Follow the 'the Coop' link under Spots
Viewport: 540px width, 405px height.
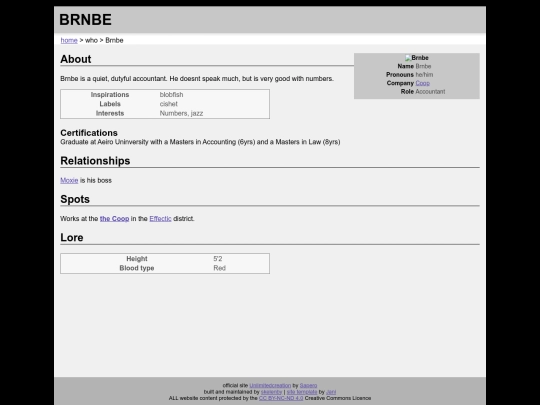pyautogui.click(x=114, y=218)
